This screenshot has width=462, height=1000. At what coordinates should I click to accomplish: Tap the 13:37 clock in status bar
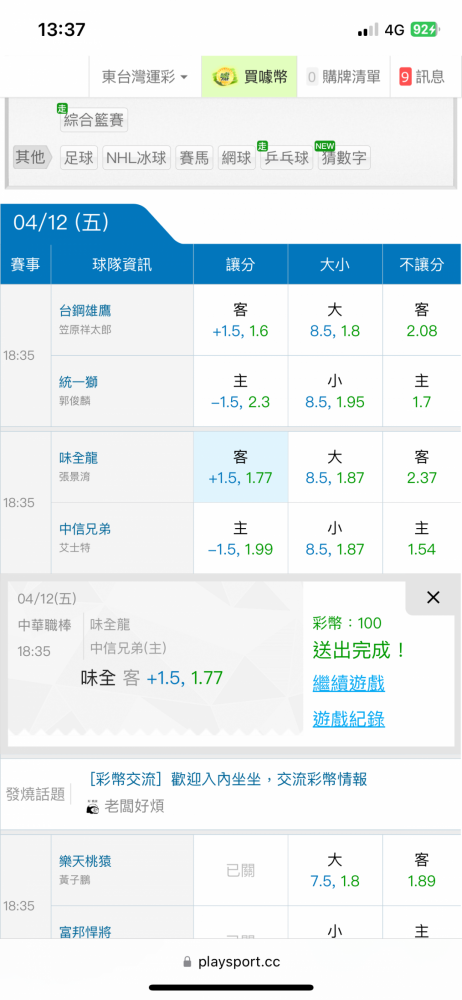click(x=61, y=29)
